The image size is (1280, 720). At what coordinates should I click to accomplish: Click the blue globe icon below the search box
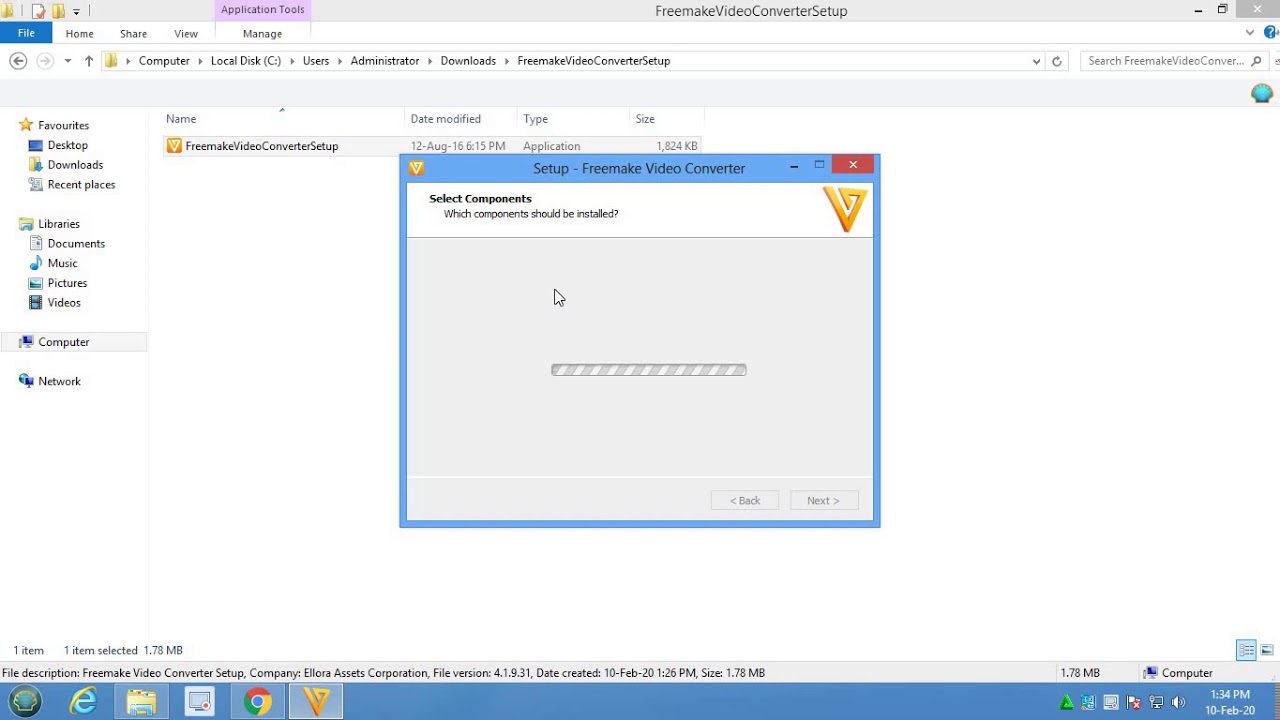(1262, 93)
